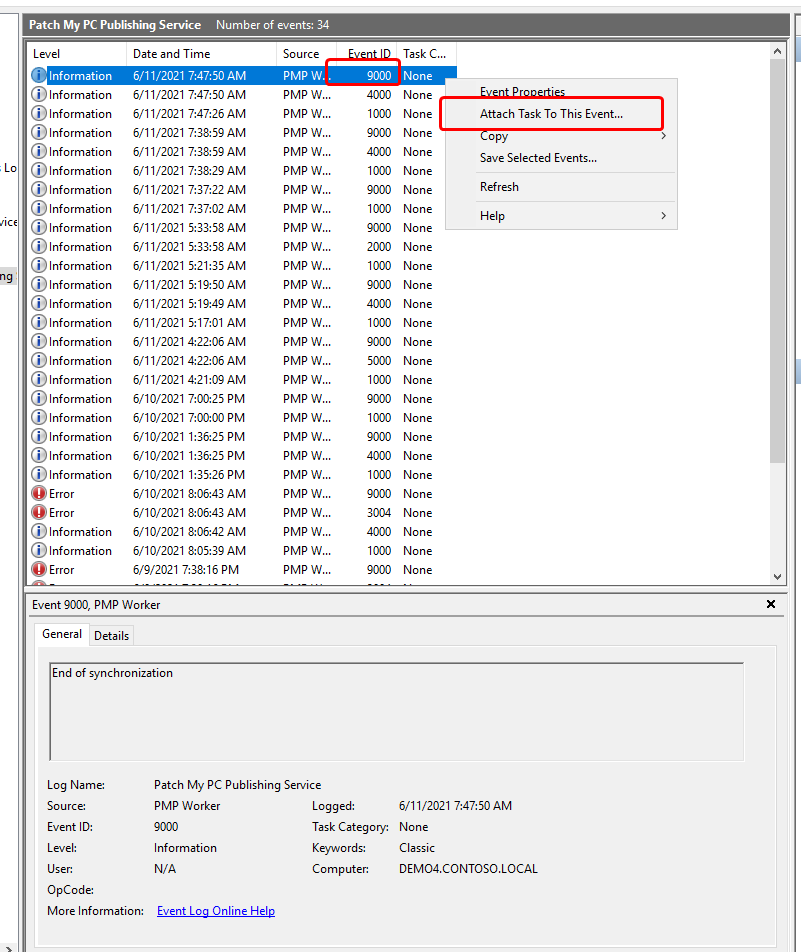Open the Event Log Online Help link
801x952 pixels.
(x=216, y=911)
